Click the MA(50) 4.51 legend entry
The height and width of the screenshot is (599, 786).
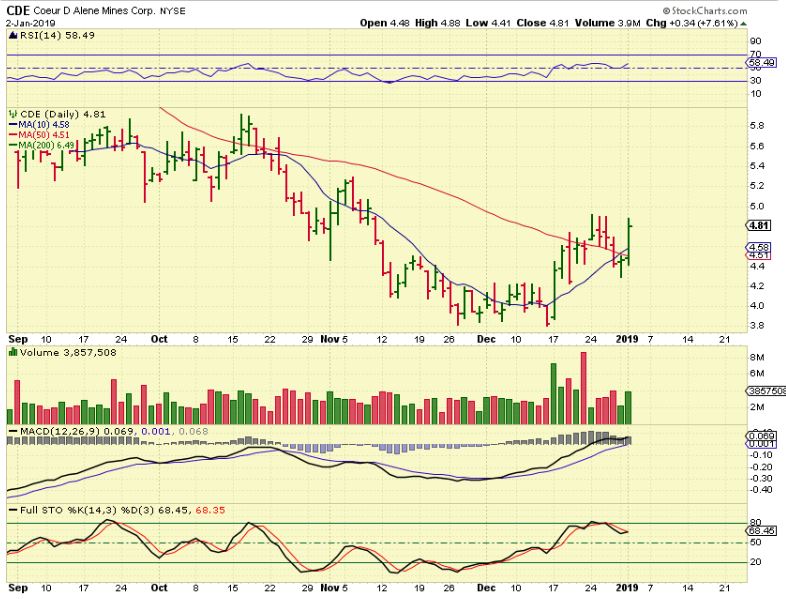pyautogui.click(x=39, y=135)
